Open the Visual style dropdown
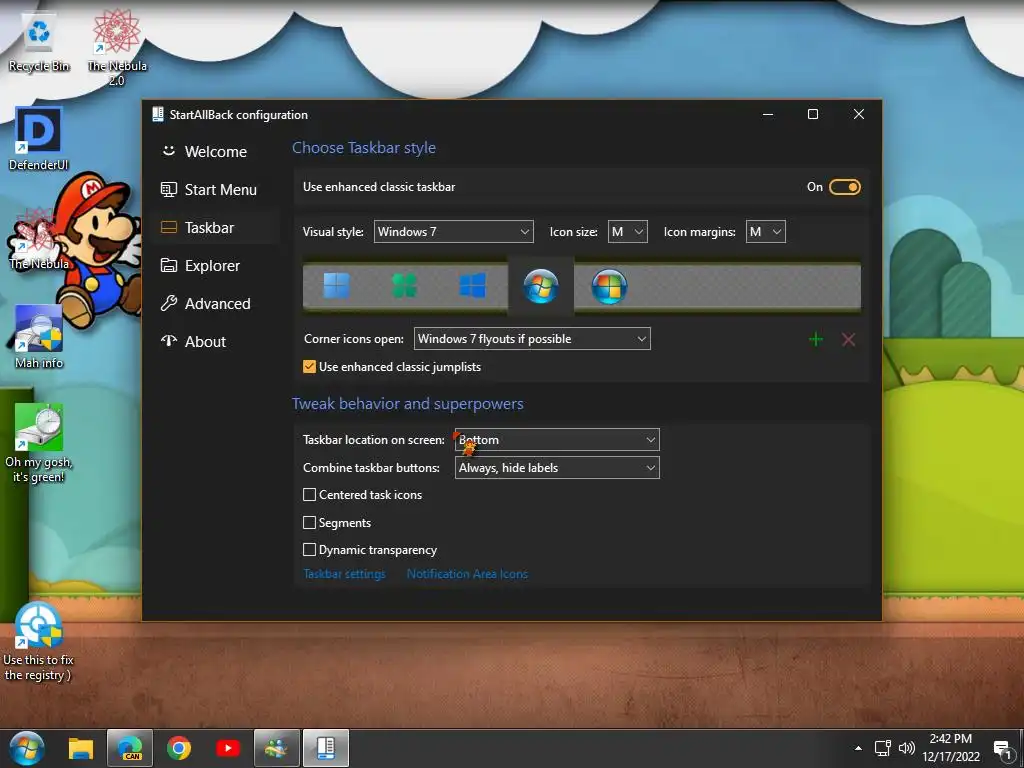The height and width of the screenshot is (768, 1024). click(453, 232)
